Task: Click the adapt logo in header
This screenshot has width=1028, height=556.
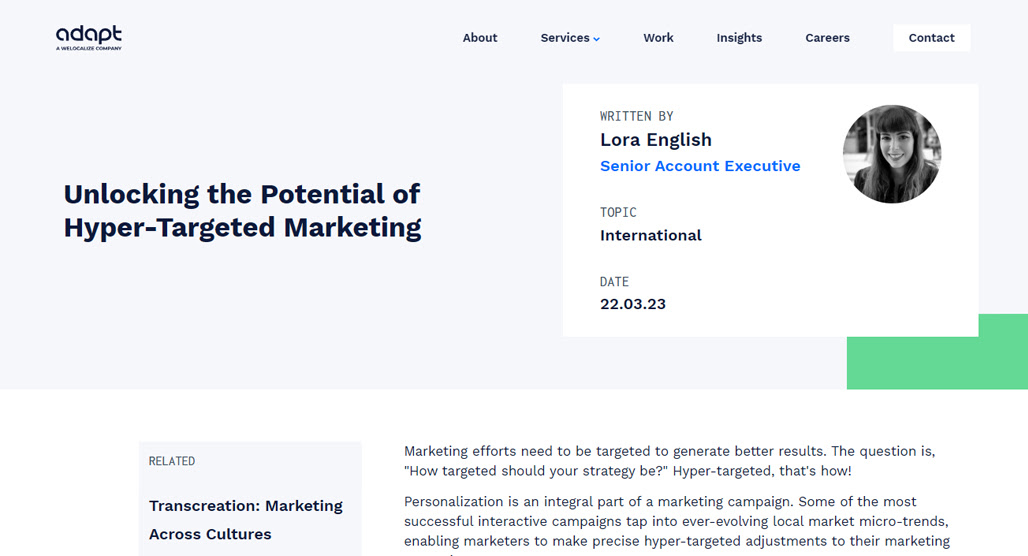Action: tap(89, 37)
